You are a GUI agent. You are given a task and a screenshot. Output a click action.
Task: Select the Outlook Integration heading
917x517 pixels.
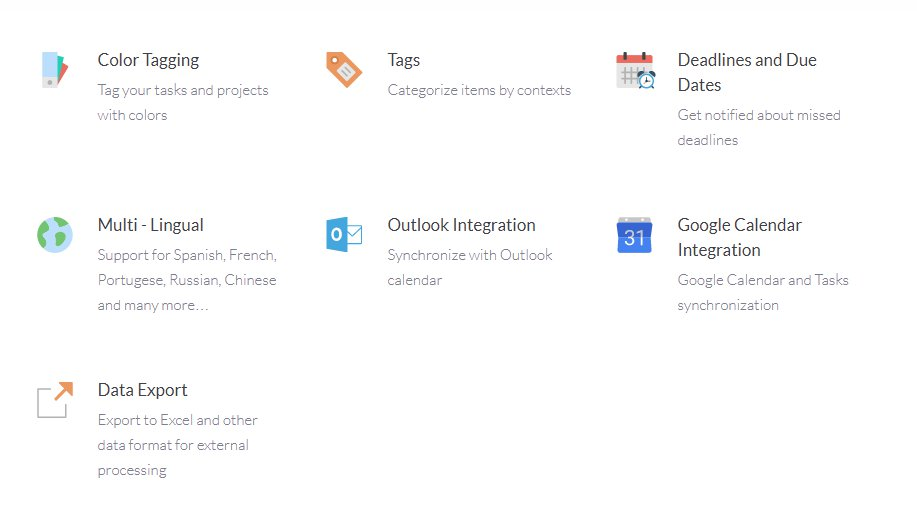(461, 225)
